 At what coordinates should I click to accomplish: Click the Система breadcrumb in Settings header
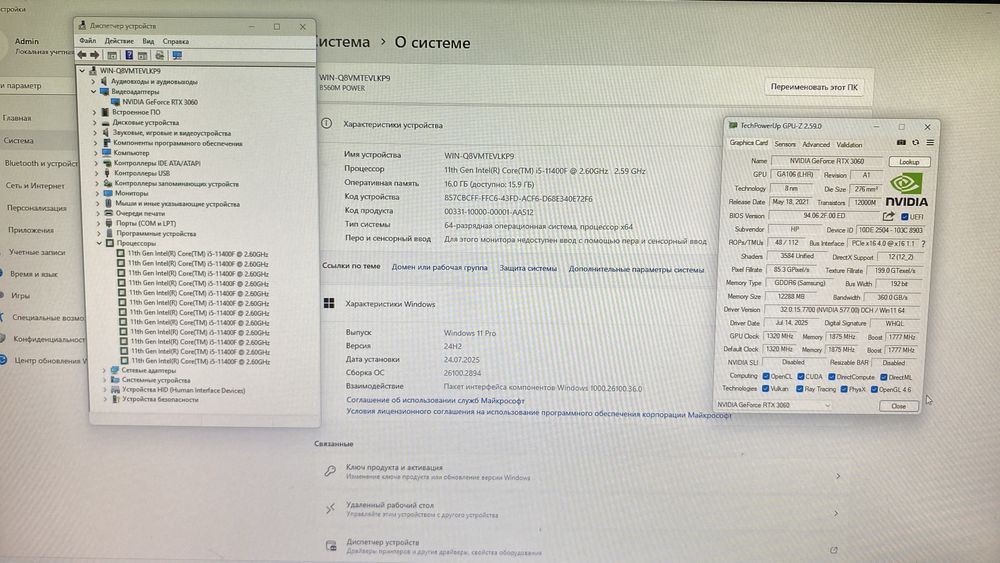pos(342,42)
